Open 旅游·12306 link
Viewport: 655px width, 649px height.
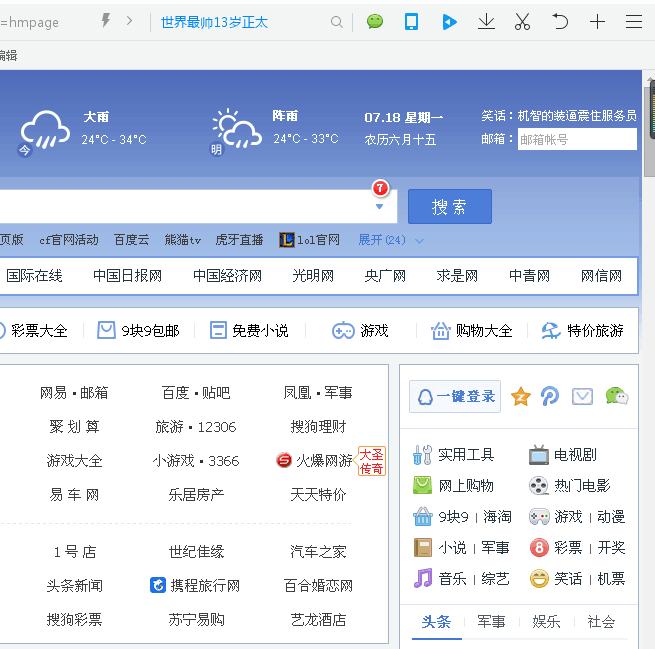pos(195,427)
